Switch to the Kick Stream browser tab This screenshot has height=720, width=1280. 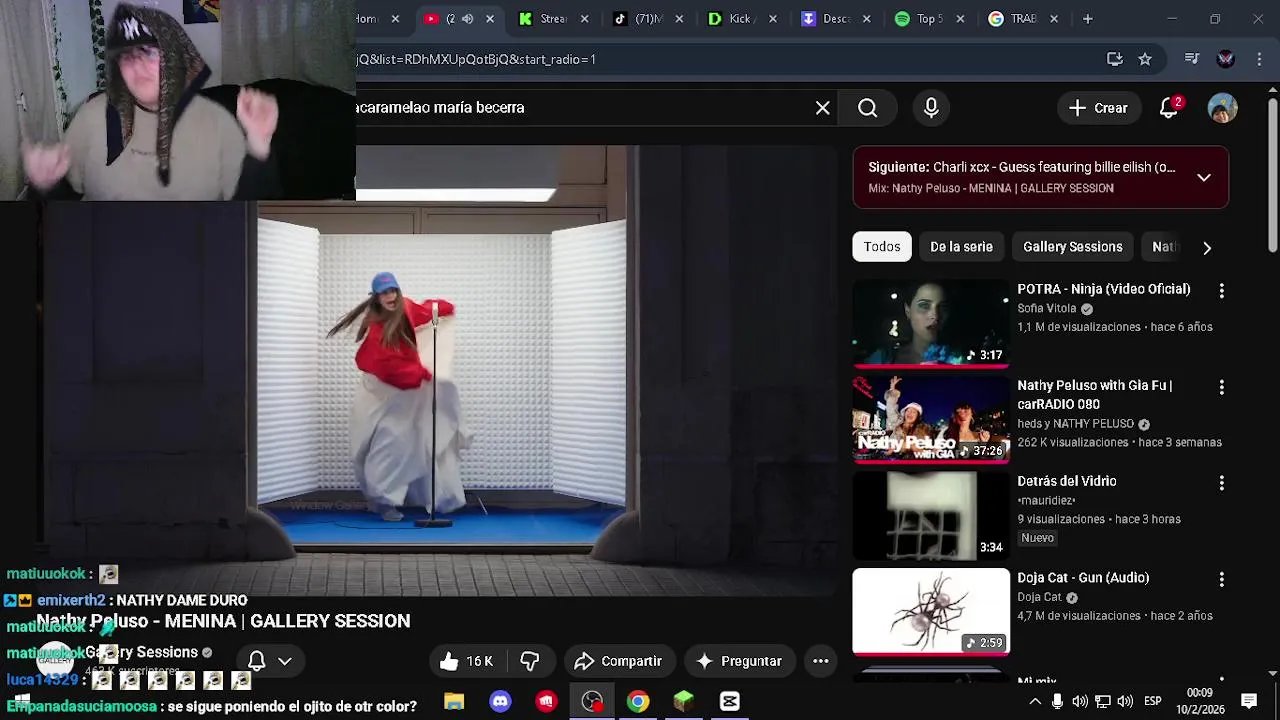[x=553, y=19]
